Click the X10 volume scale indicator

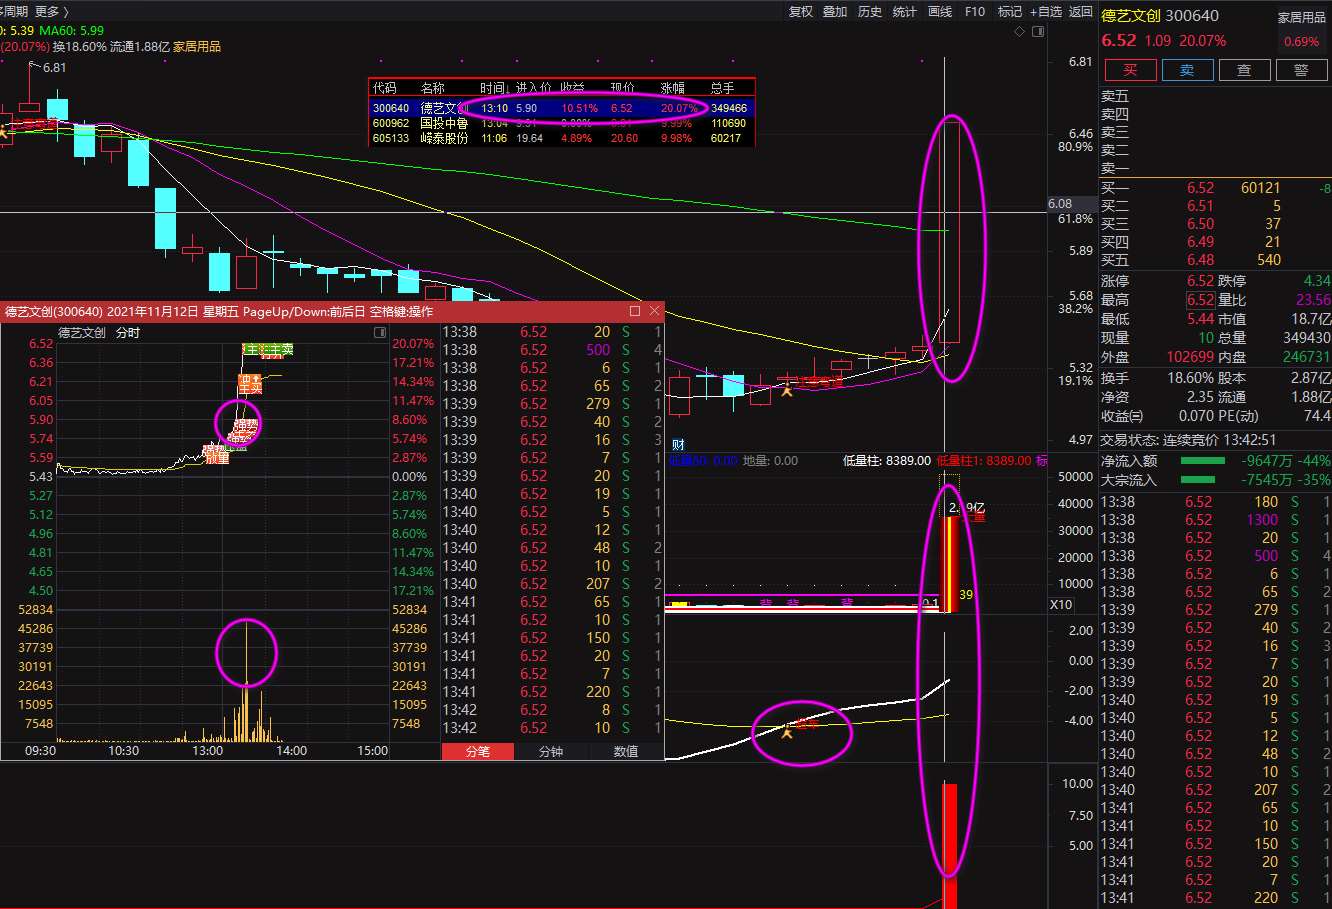1061,604
